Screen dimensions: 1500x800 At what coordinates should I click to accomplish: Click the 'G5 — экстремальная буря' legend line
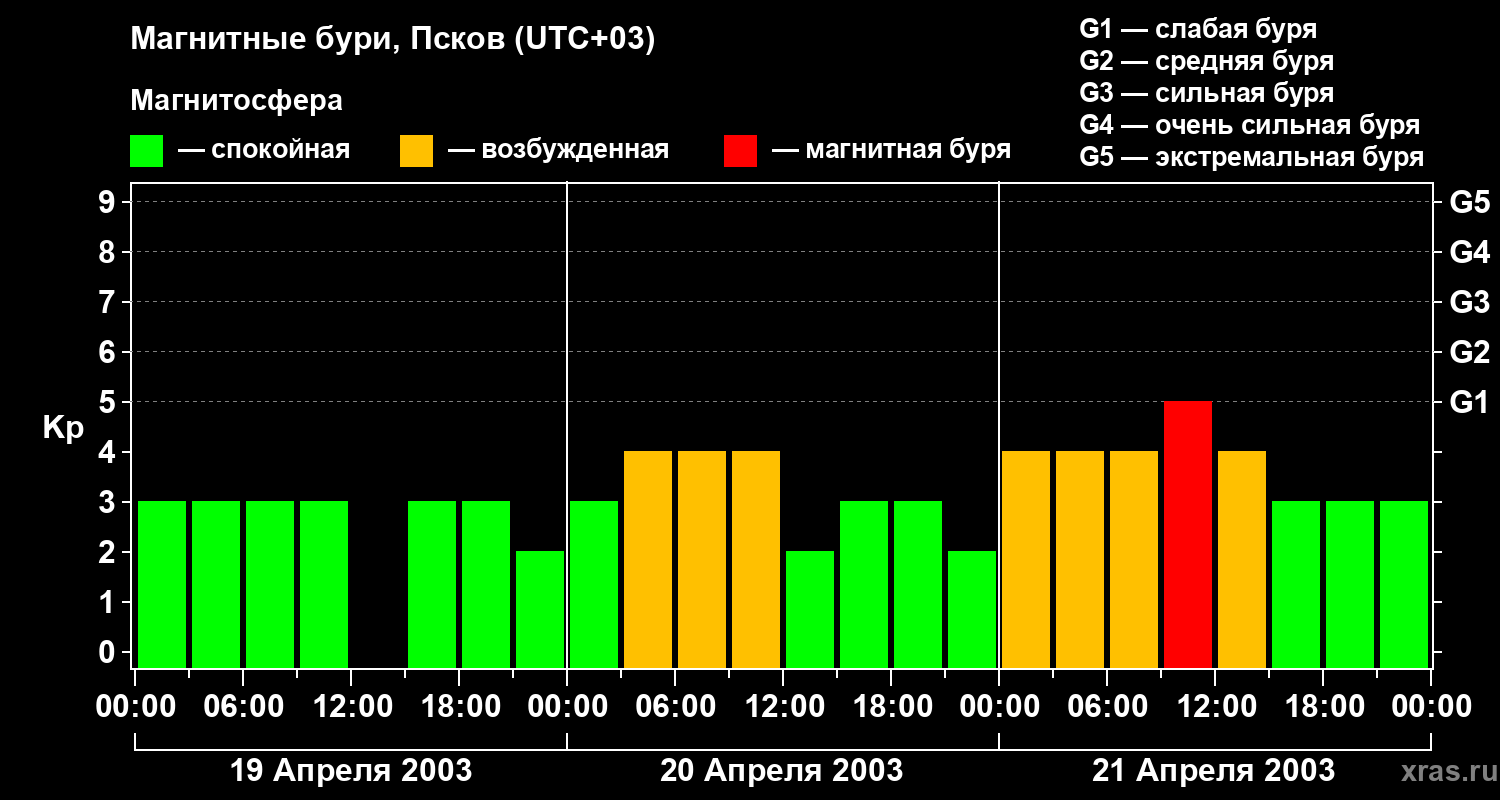coord(1251,157)
